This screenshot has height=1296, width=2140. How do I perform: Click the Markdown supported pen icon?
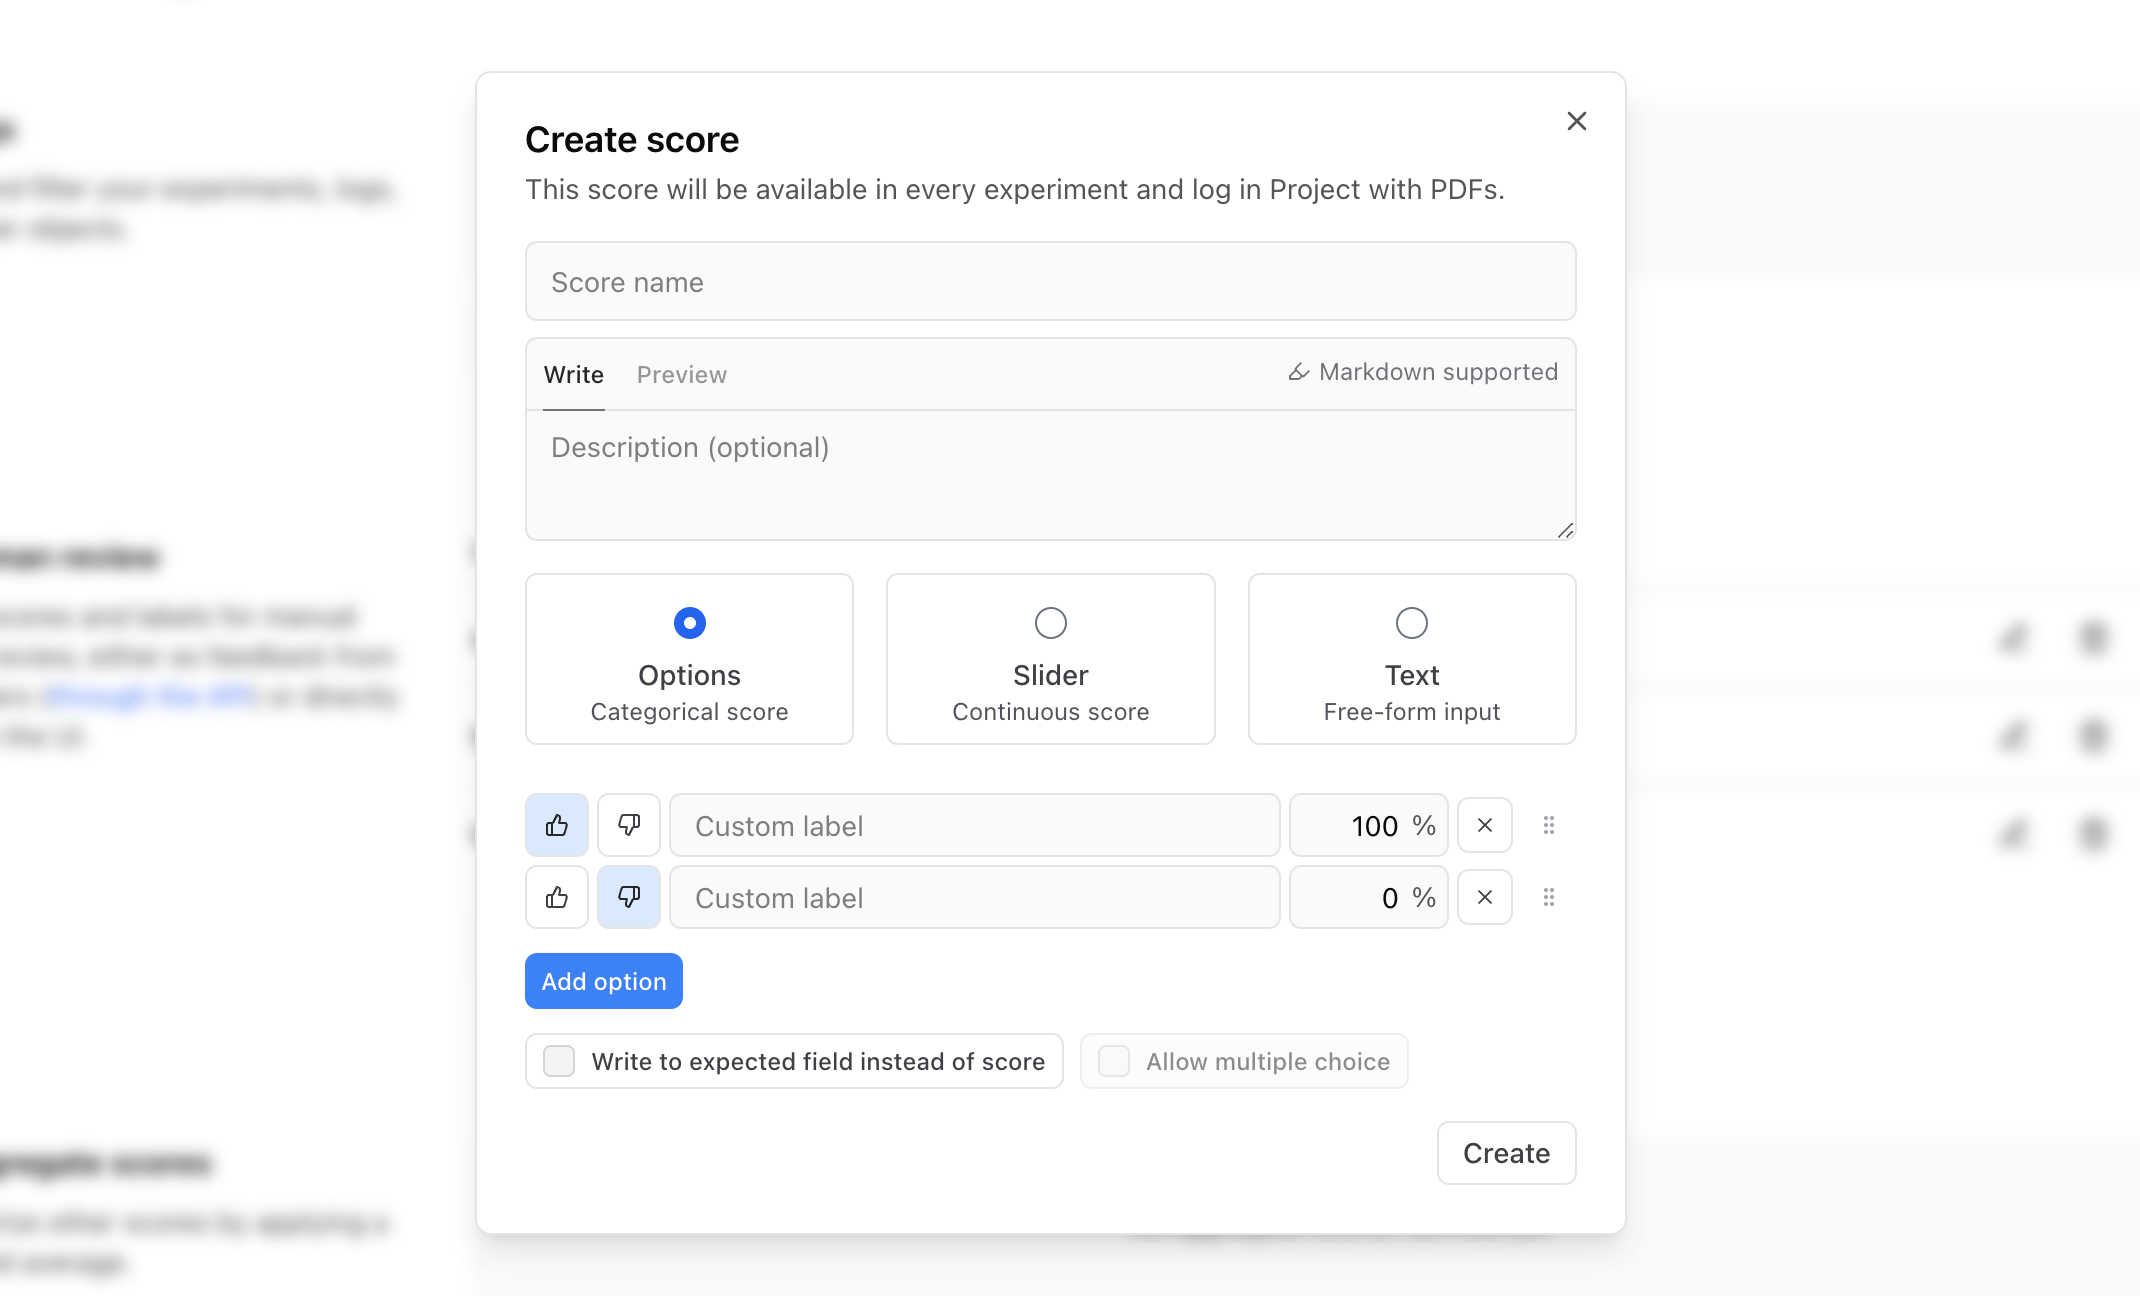[1297, 371]
